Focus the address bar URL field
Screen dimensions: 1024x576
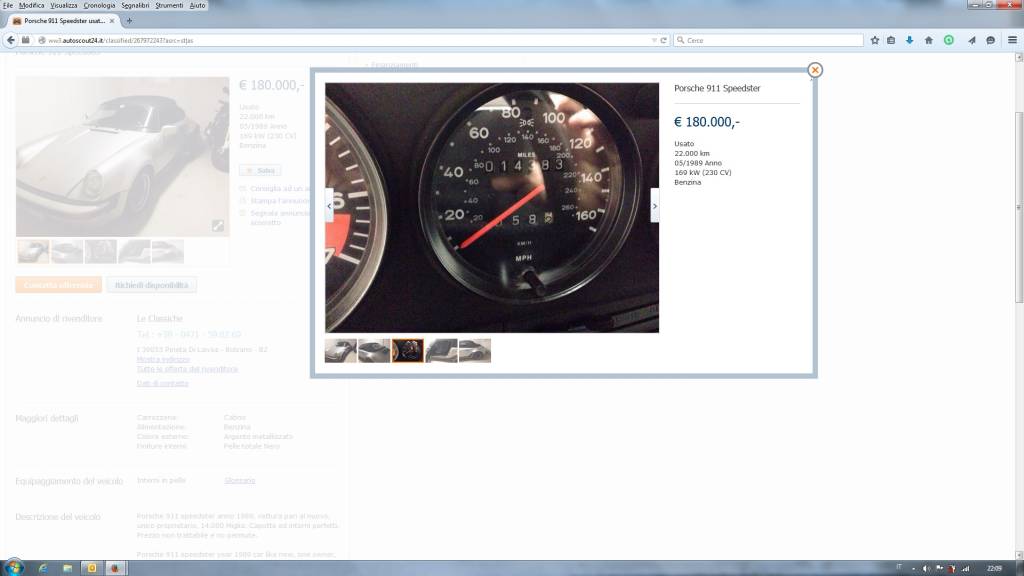point(346,40)
